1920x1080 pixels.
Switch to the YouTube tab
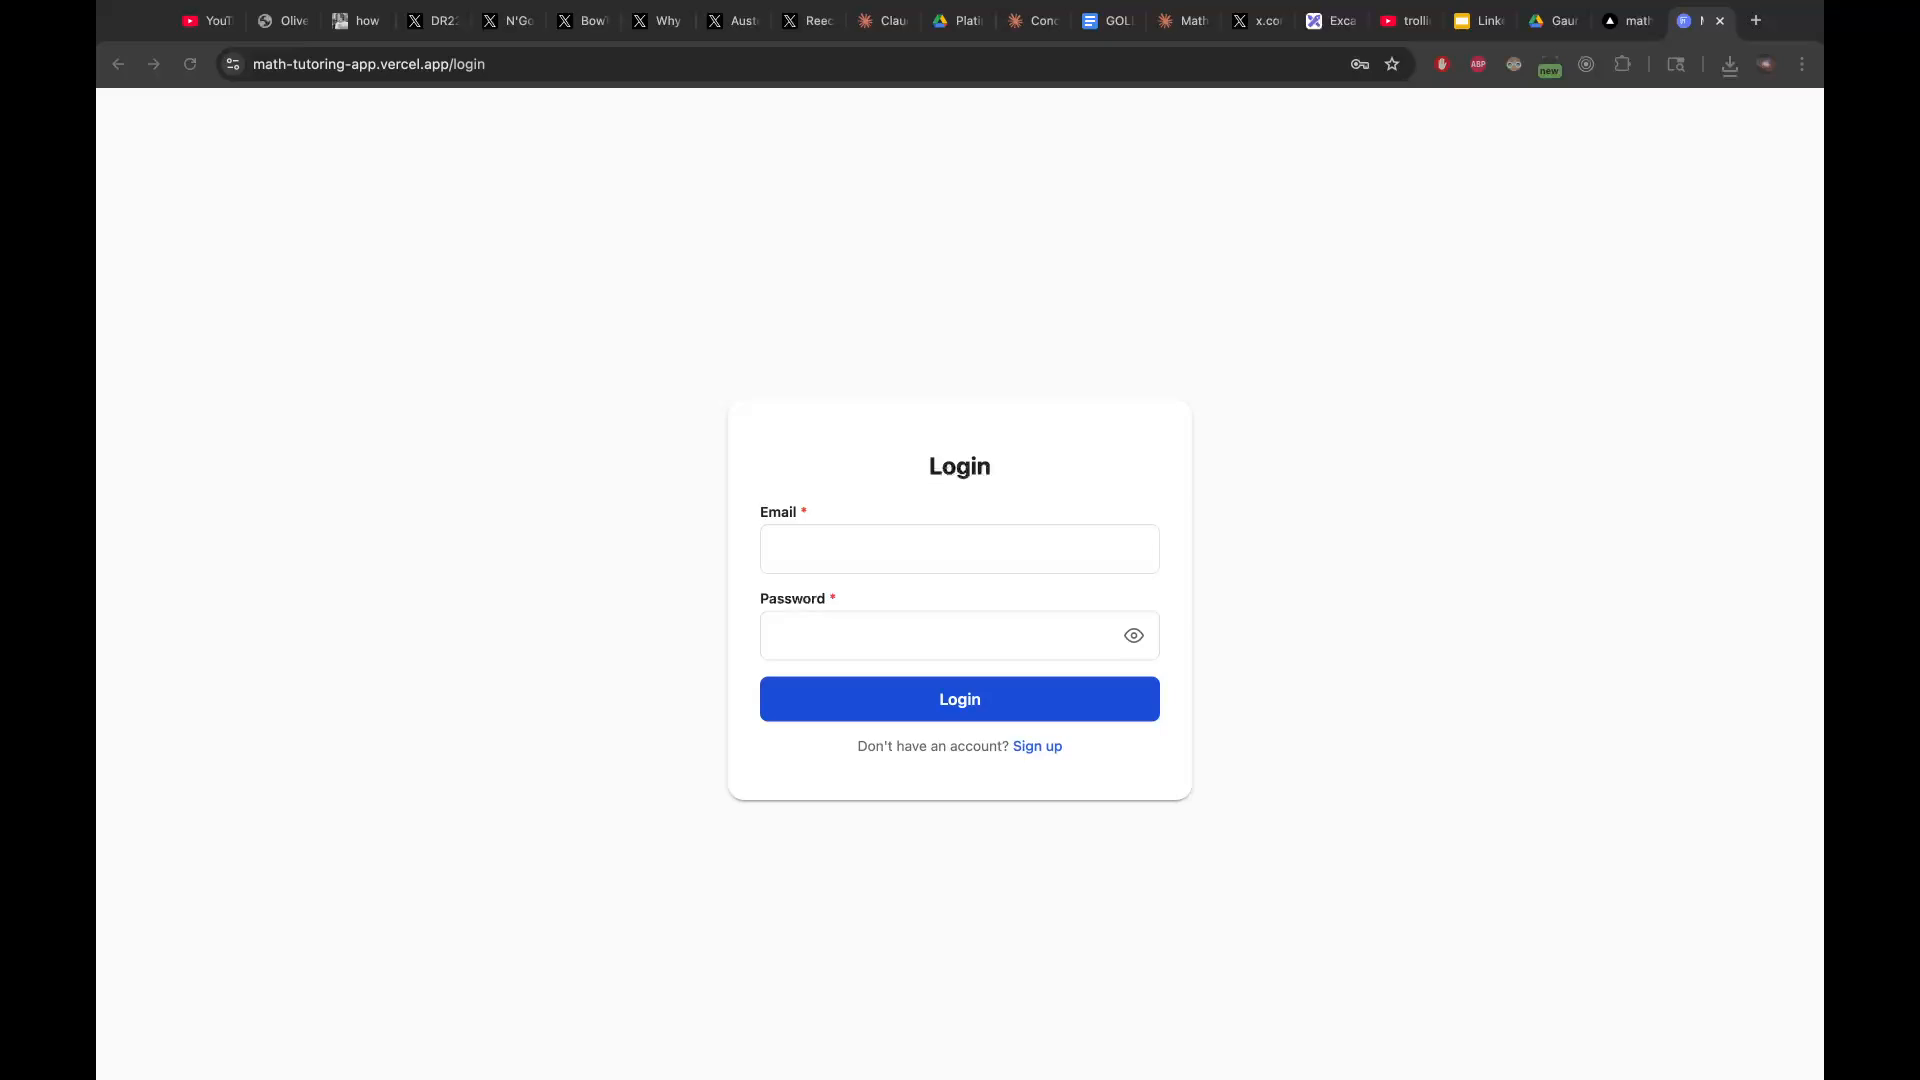pos(207,21)
